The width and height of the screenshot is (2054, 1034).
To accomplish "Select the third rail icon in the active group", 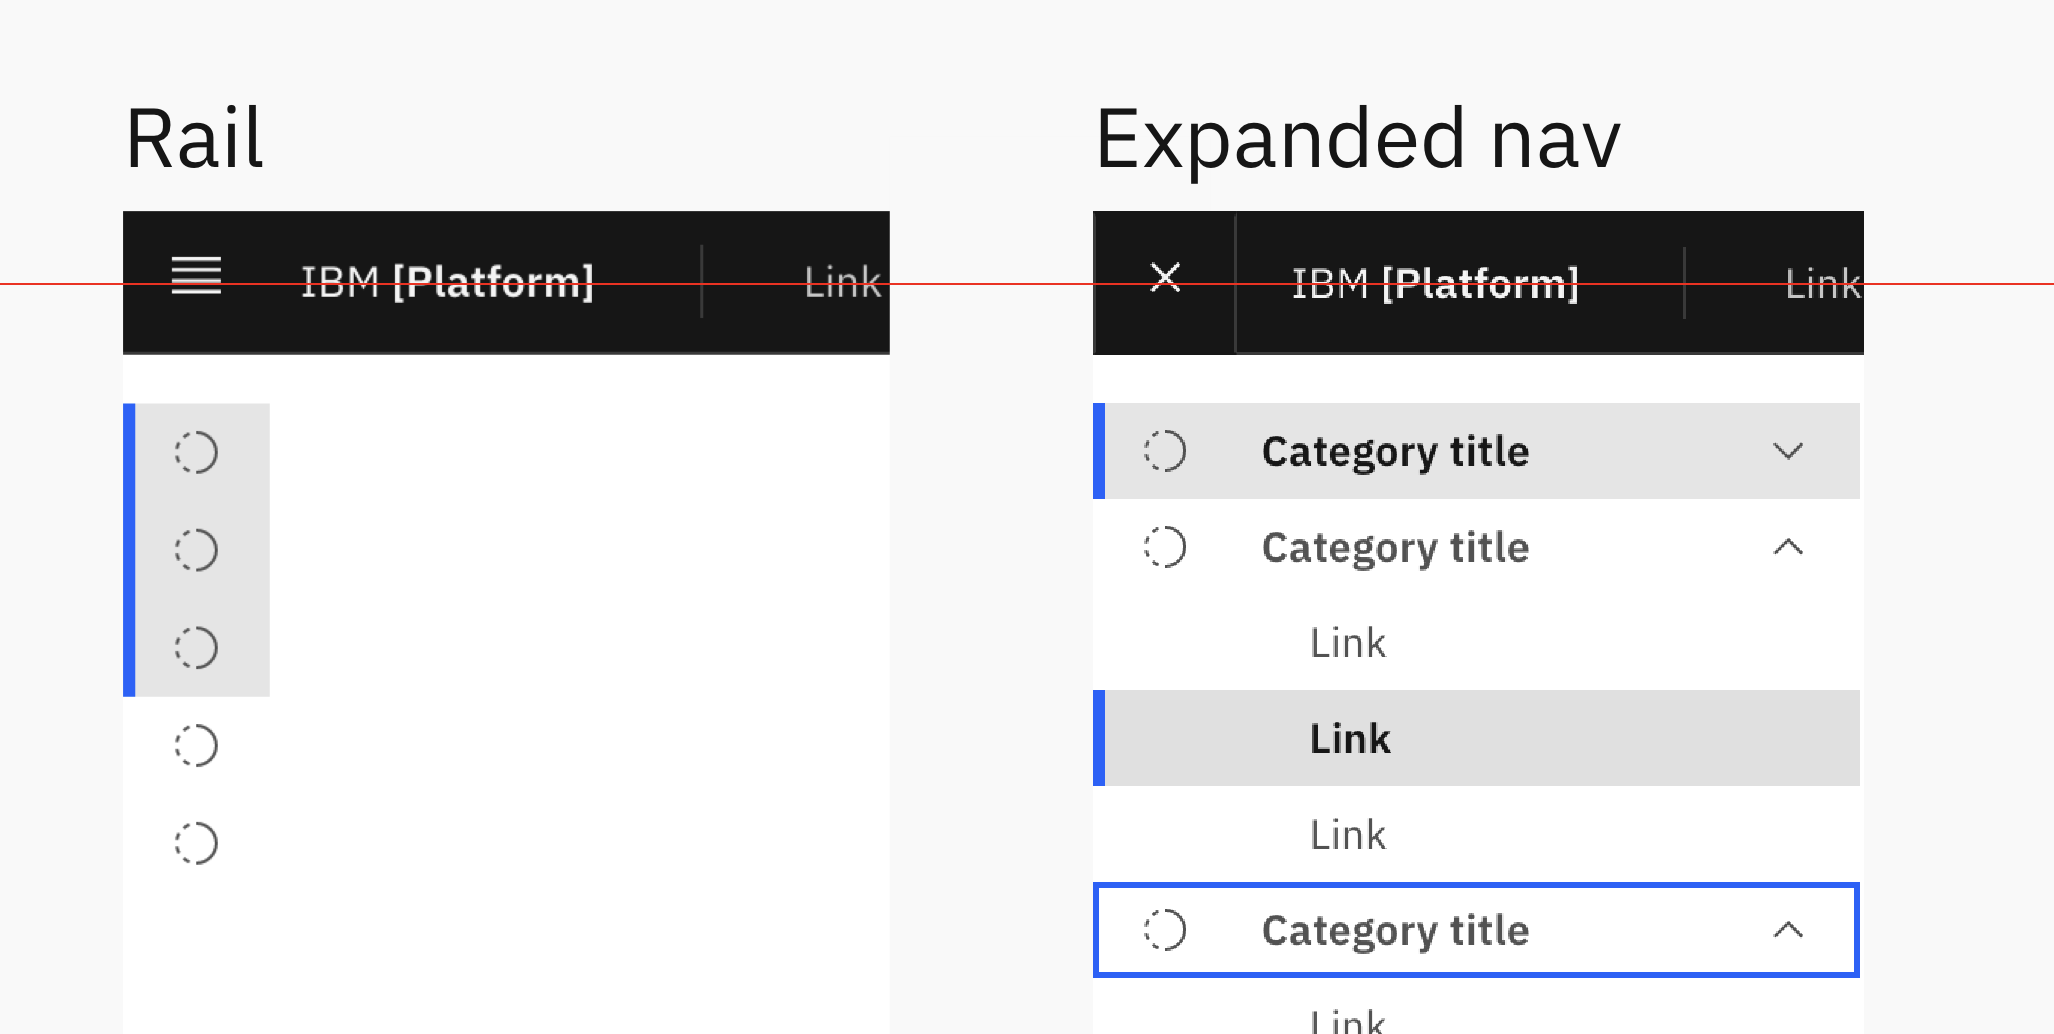I will pos(196,648).
